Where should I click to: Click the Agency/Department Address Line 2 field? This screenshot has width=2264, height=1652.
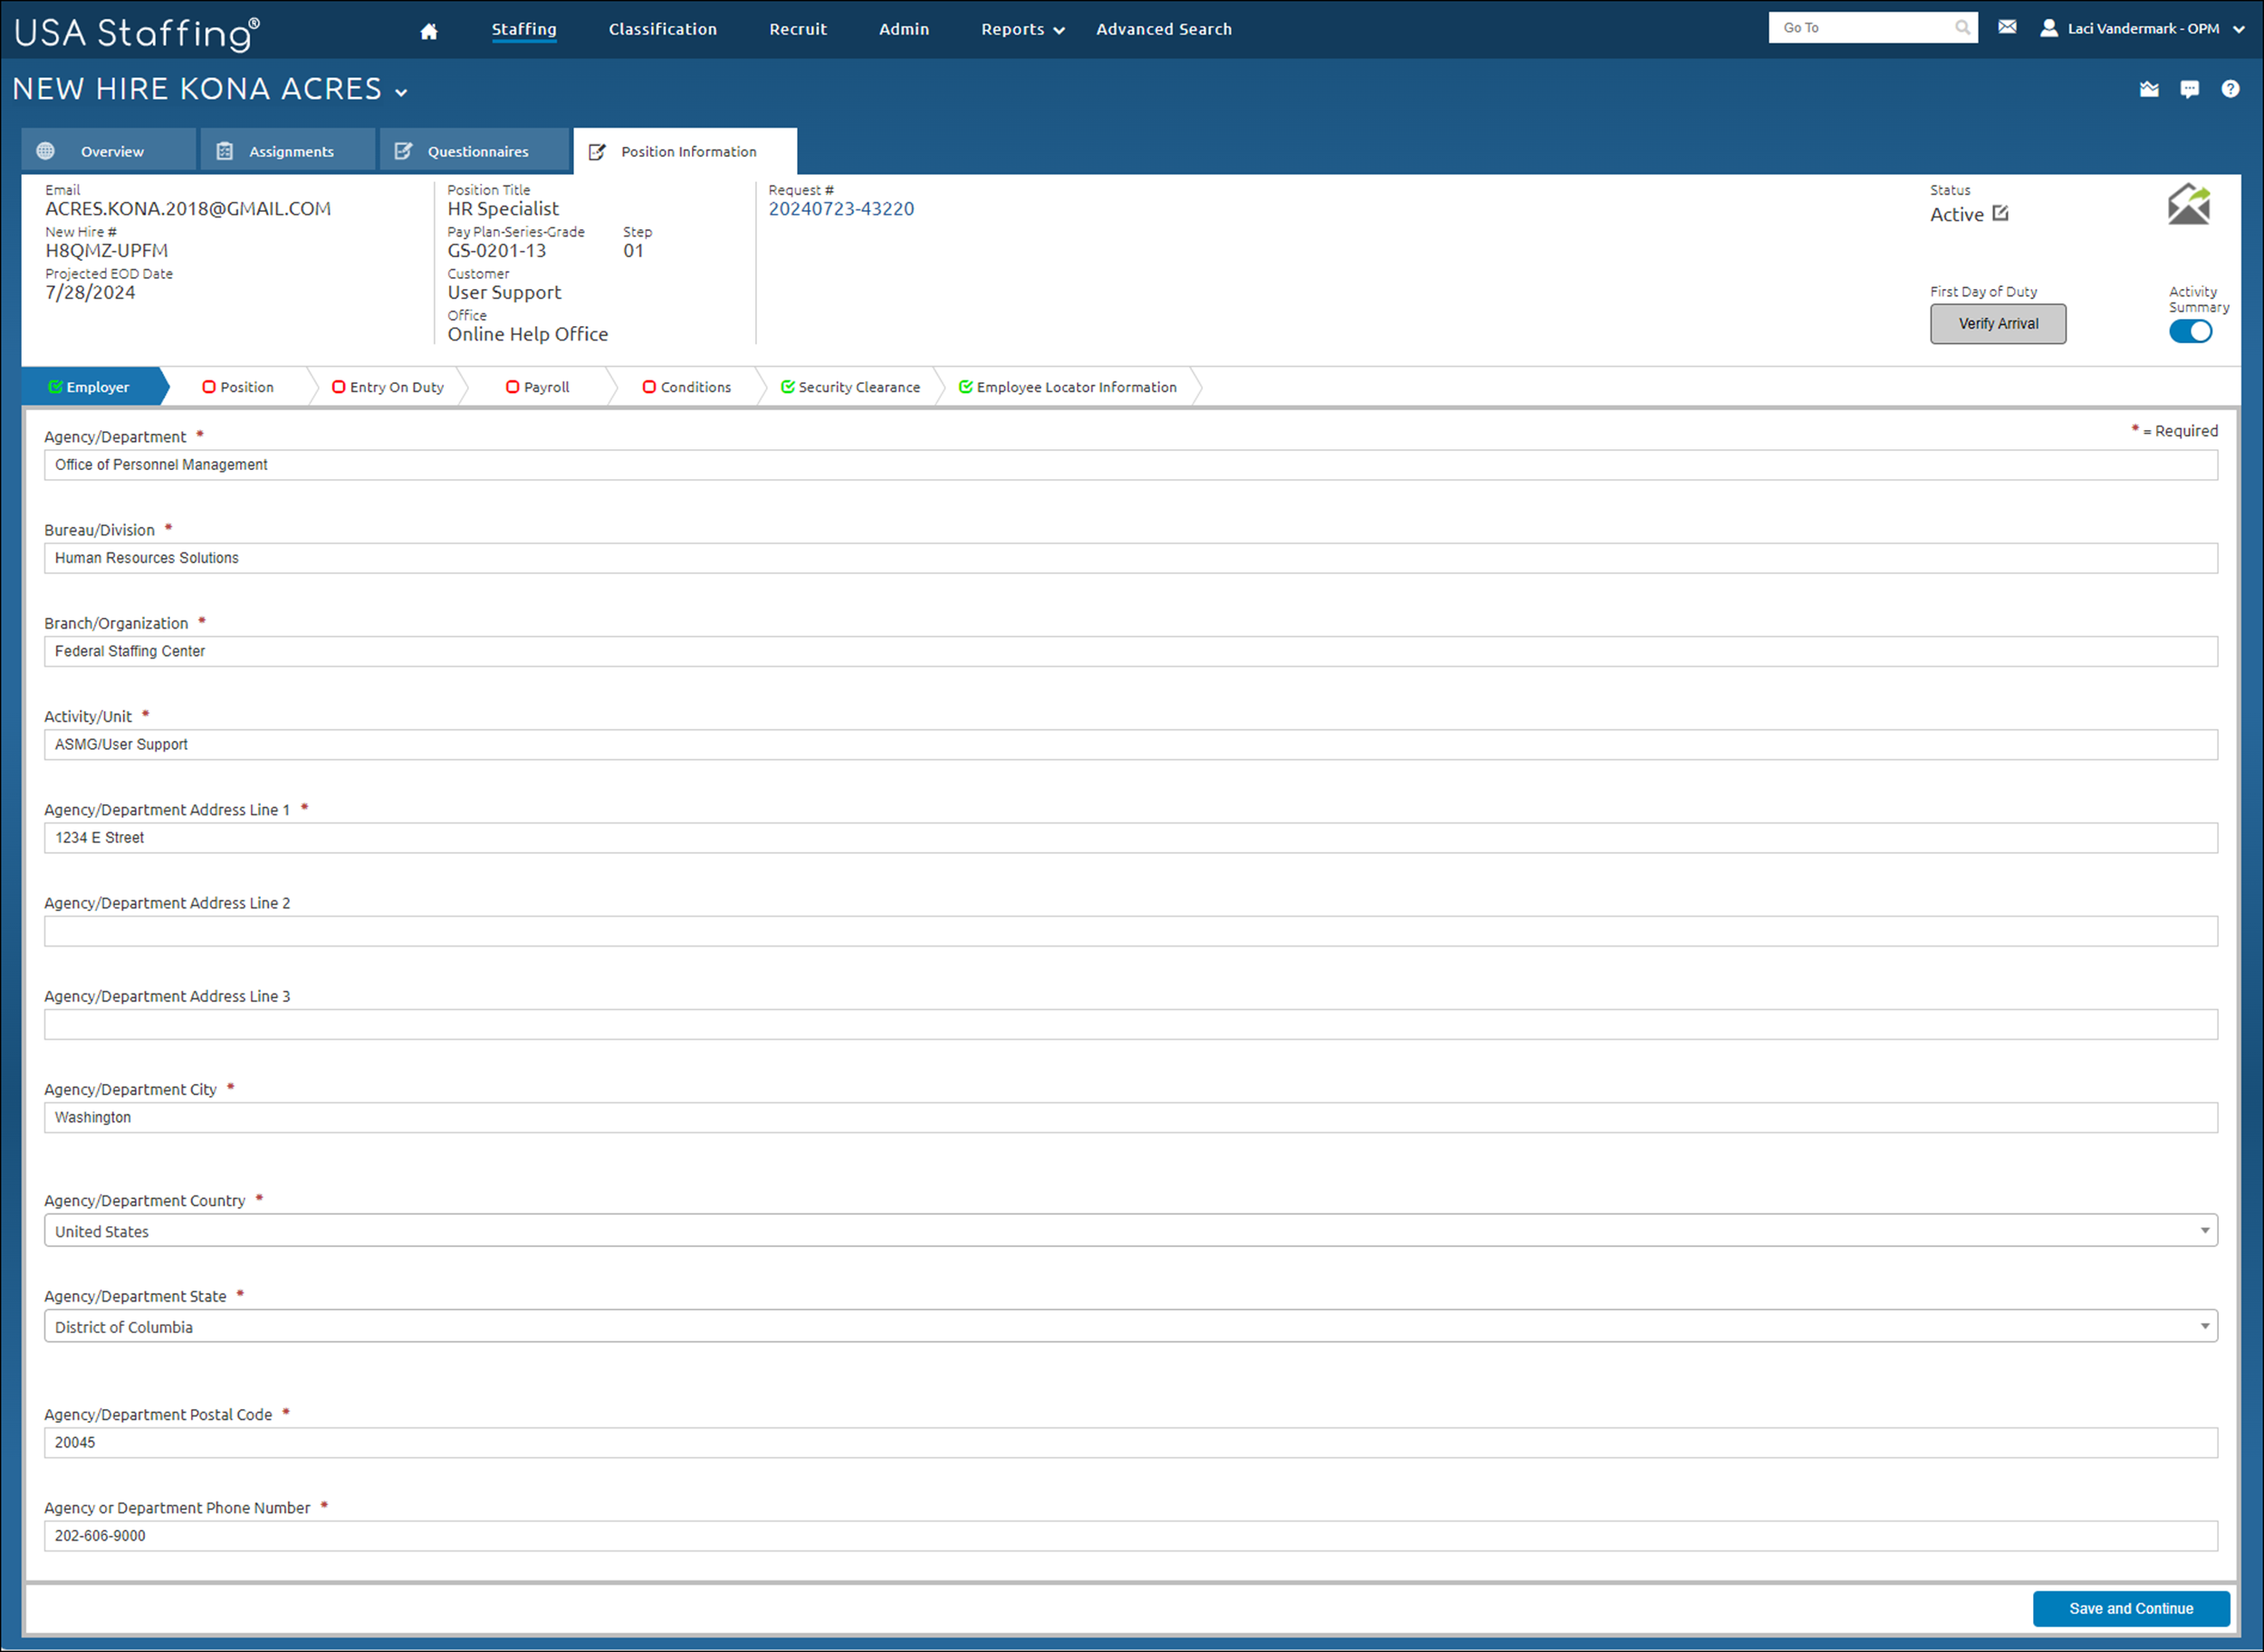pyautogui.click(x=1130, y=931)
